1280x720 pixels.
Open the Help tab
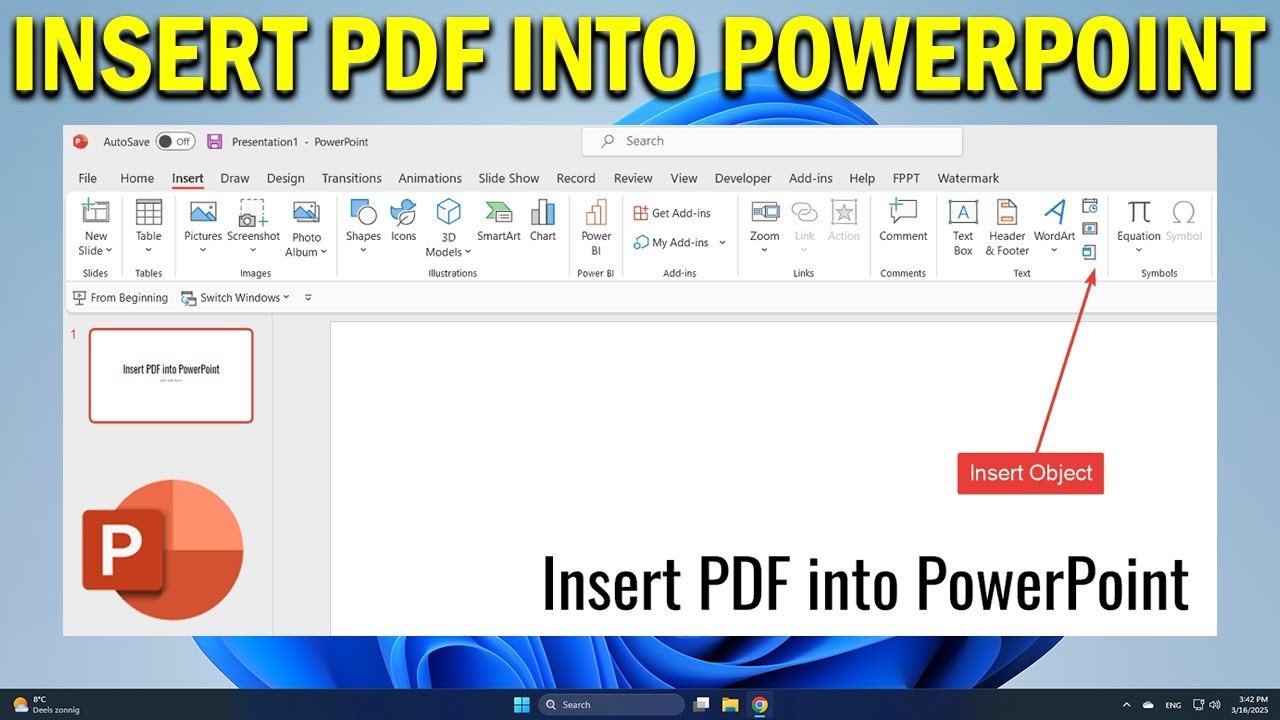(x=862, y=178)
